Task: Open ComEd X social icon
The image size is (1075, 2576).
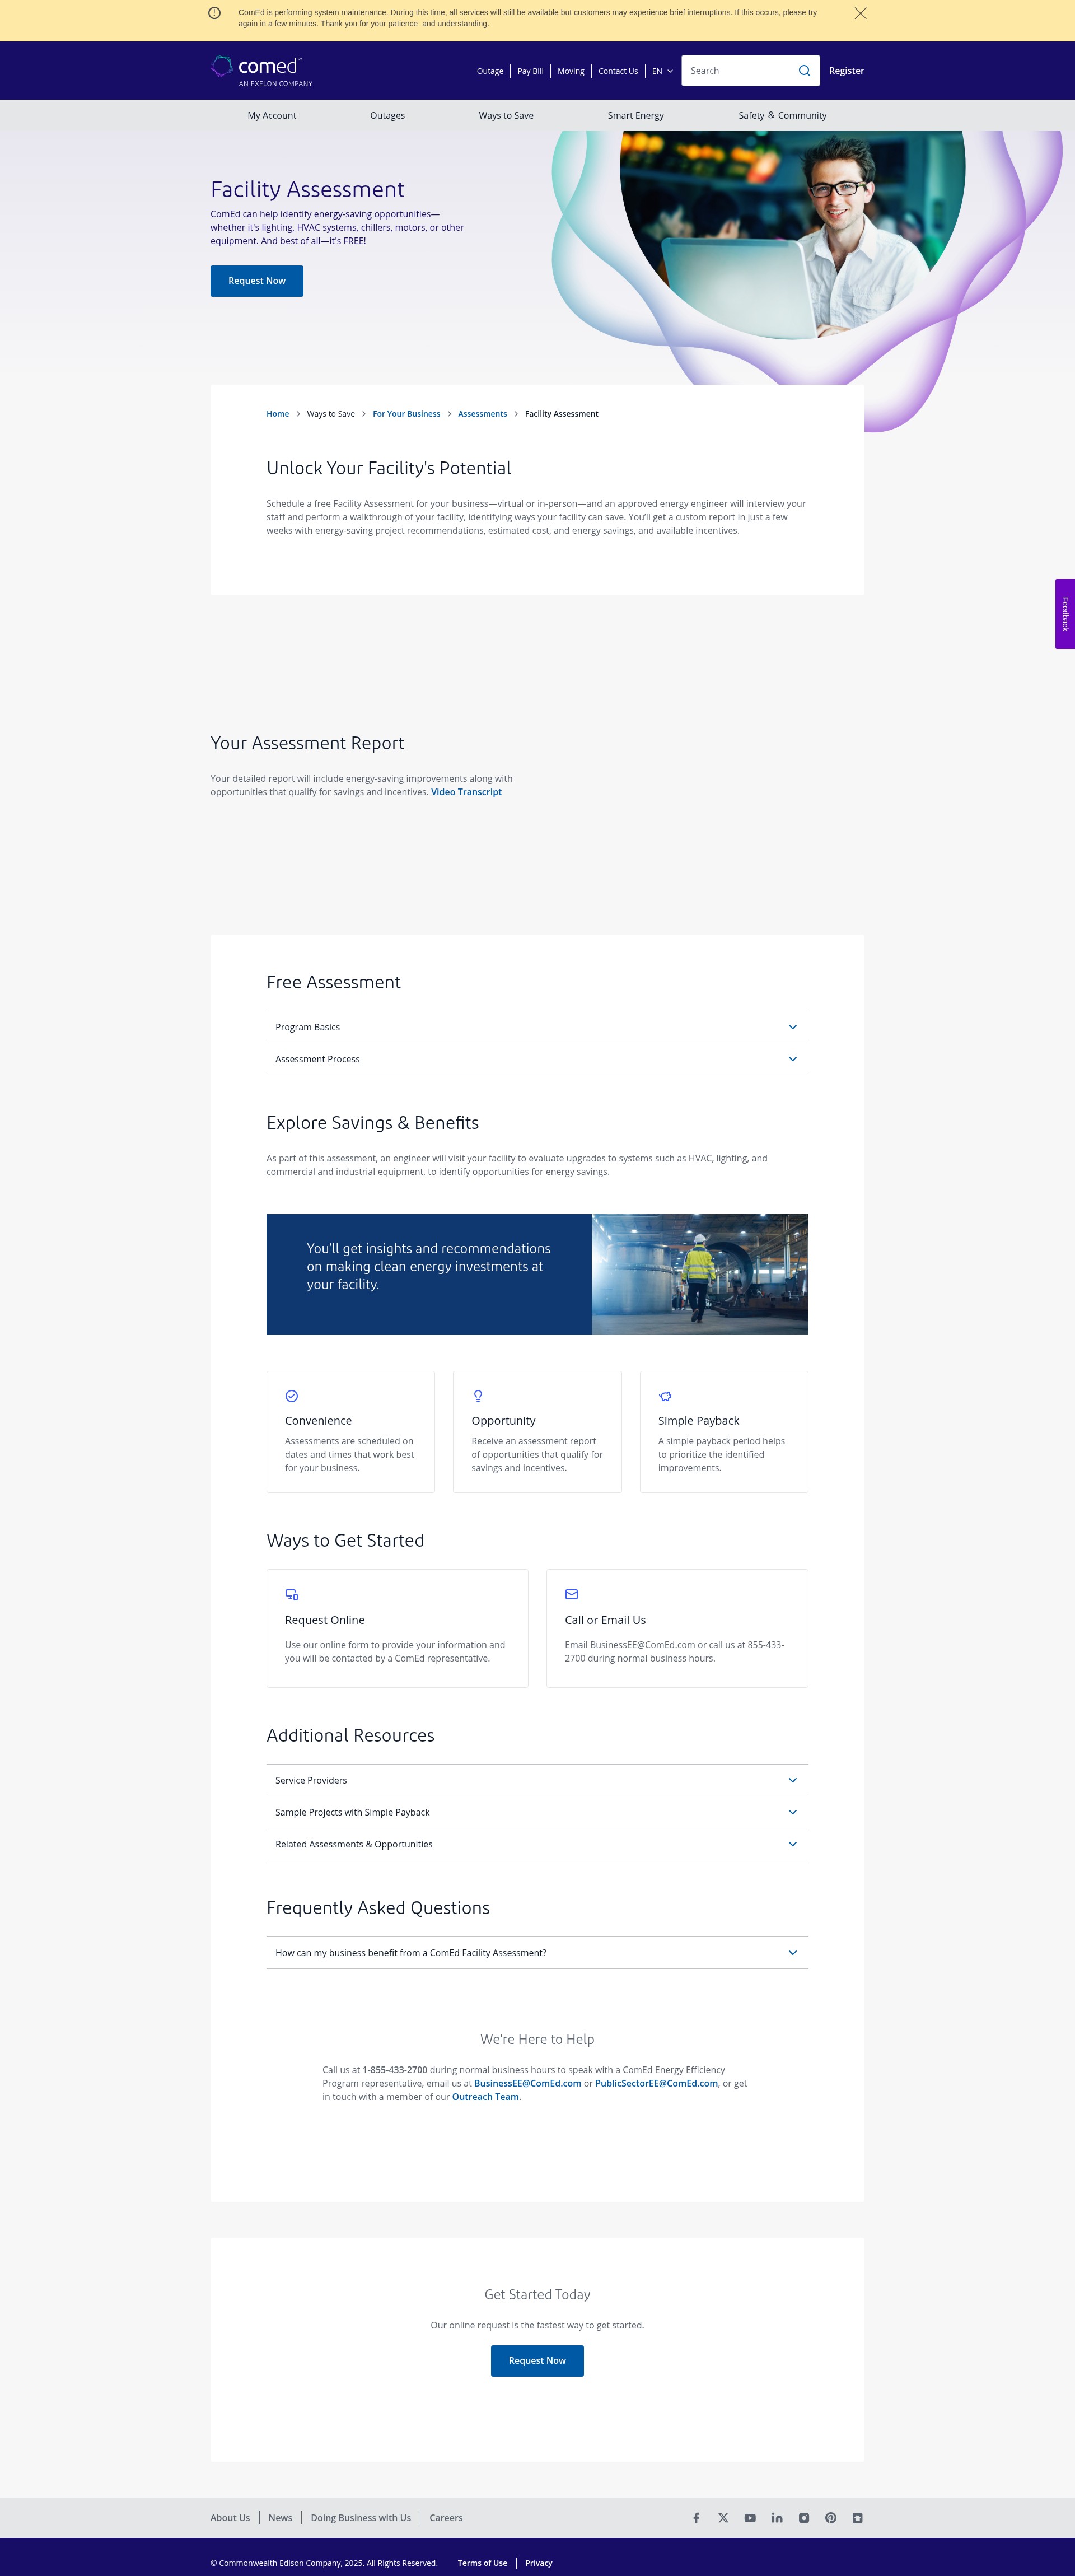Action: 723,2517
